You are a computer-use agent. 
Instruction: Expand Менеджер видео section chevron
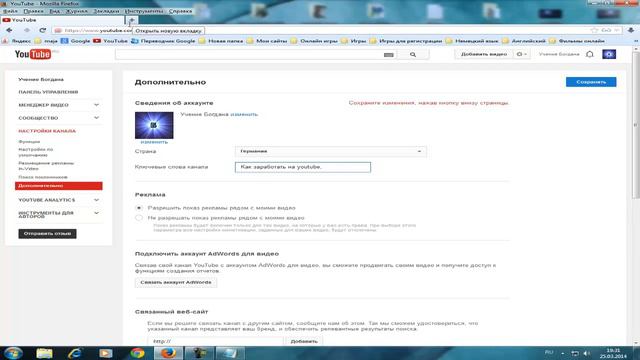[x=96, y=105]
